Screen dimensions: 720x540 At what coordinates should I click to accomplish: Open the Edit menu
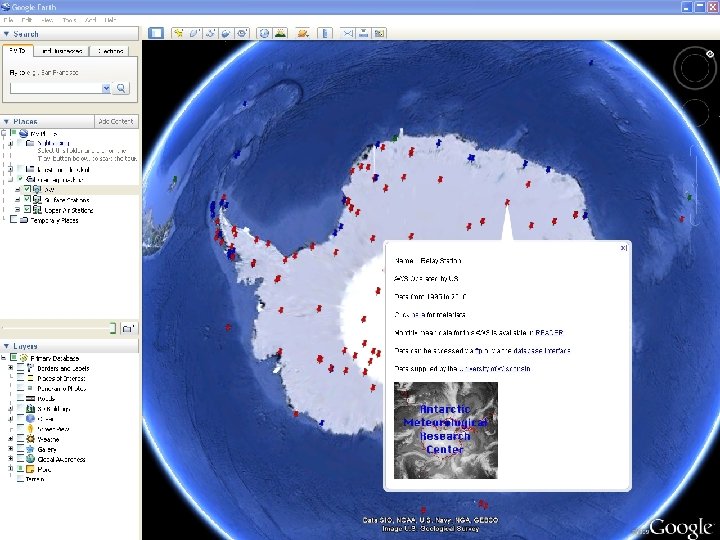[x=27, y=20]
